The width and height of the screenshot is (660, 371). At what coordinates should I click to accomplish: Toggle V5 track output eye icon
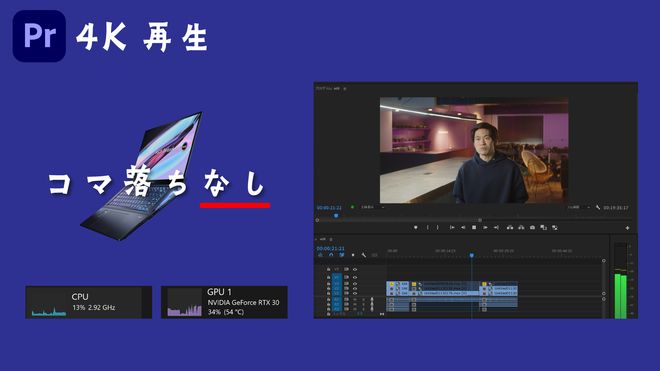[355, 270]
